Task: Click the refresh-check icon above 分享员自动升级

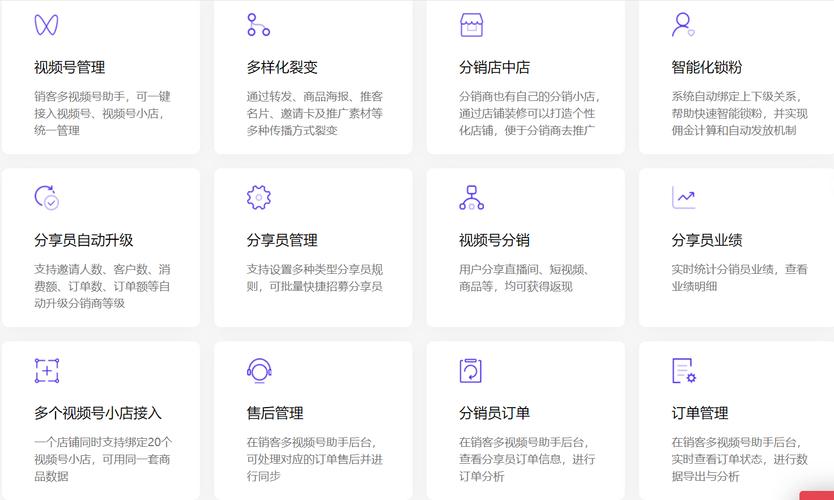Action: [47, 197]
